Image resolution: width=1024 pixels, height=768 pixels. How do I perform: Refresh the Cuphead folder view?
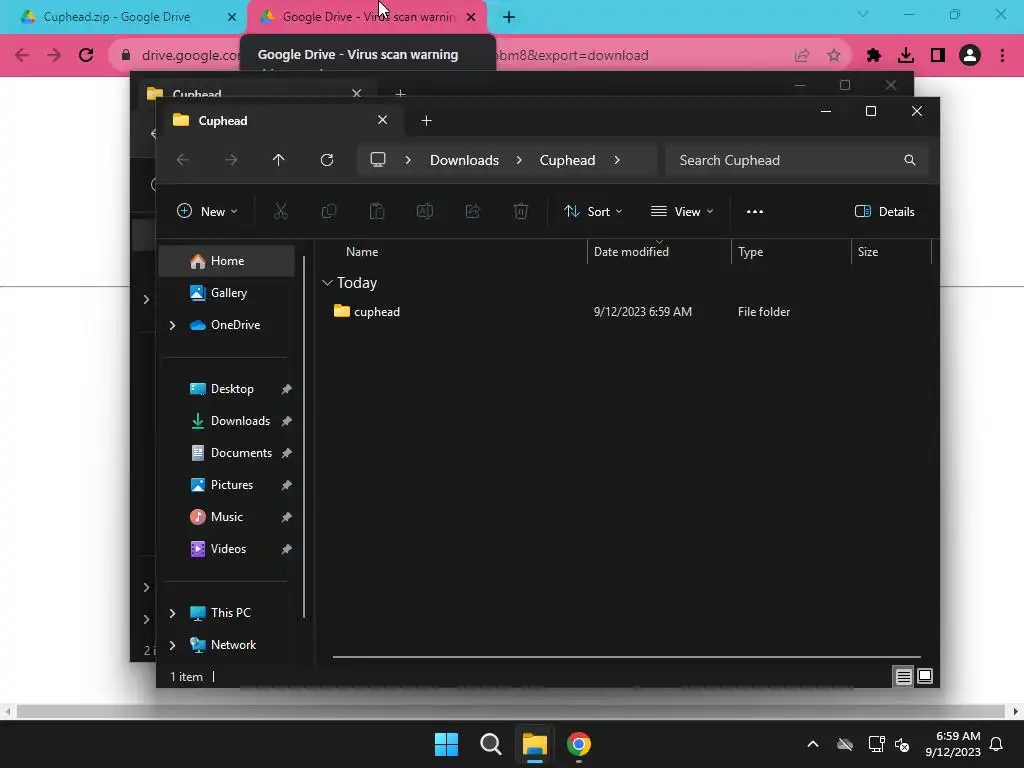(327, 160)
